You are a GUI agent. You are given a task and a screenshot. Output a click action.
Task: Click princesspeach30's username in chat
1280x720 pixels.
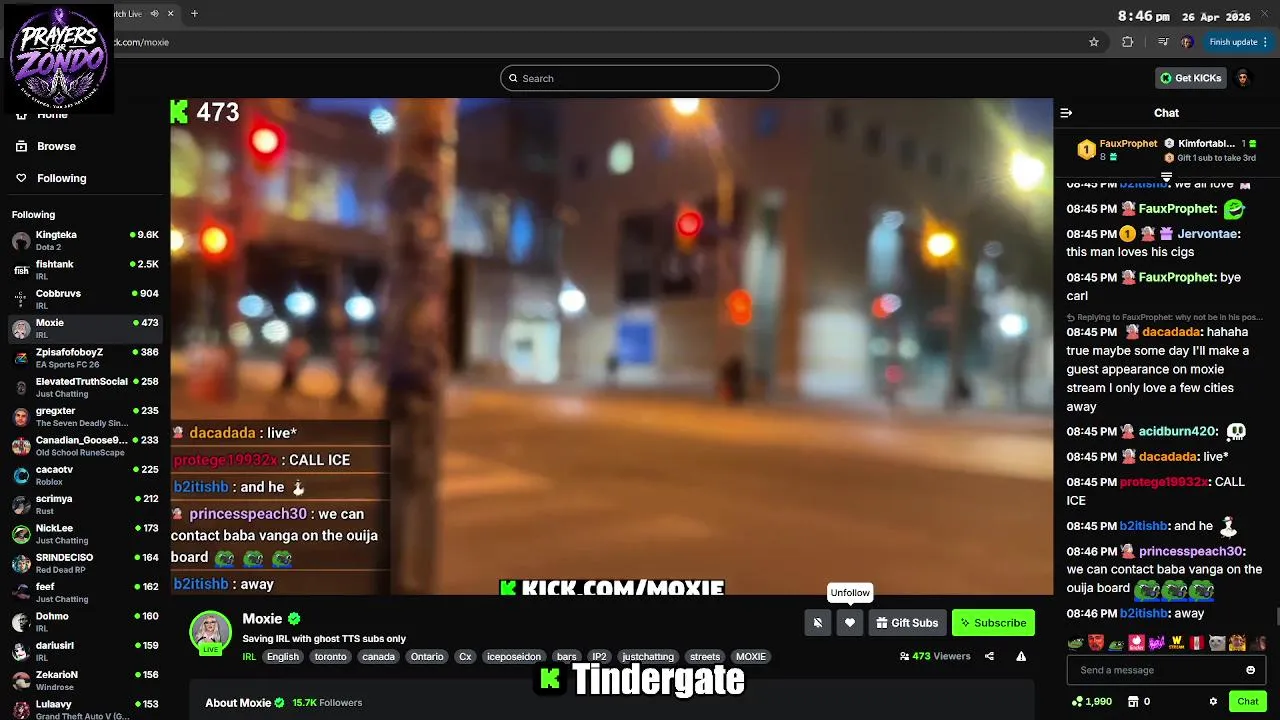(1191, 551)
